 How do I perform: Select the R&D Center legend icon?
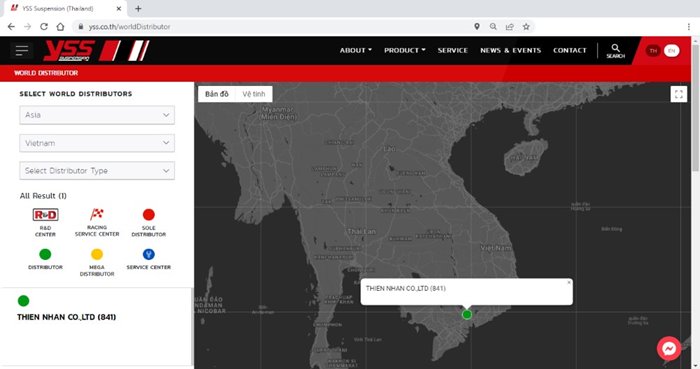[46, 215]
